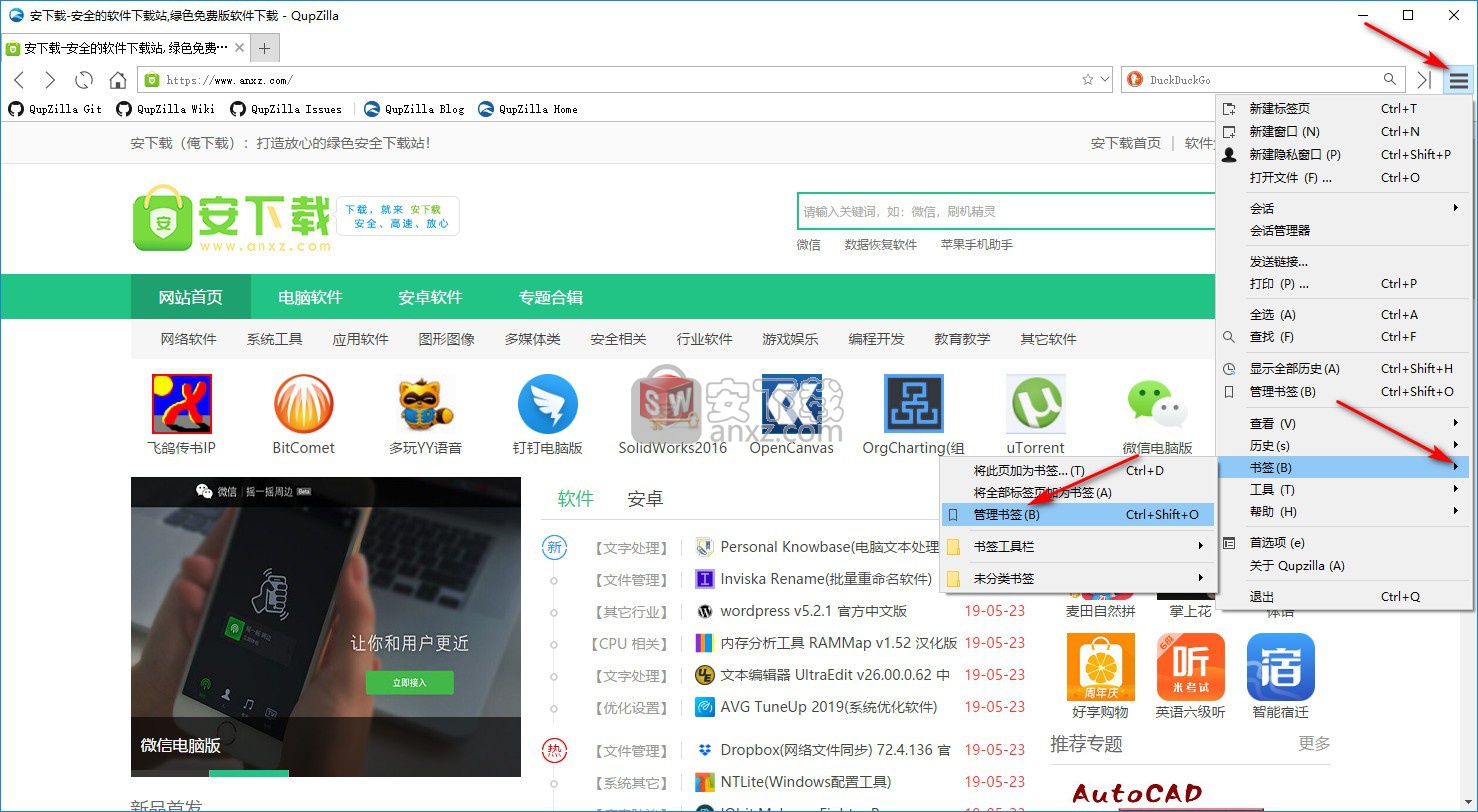Bookmark this page with the star icon
The image size is (1478, 812).
tap(1088, 79)
